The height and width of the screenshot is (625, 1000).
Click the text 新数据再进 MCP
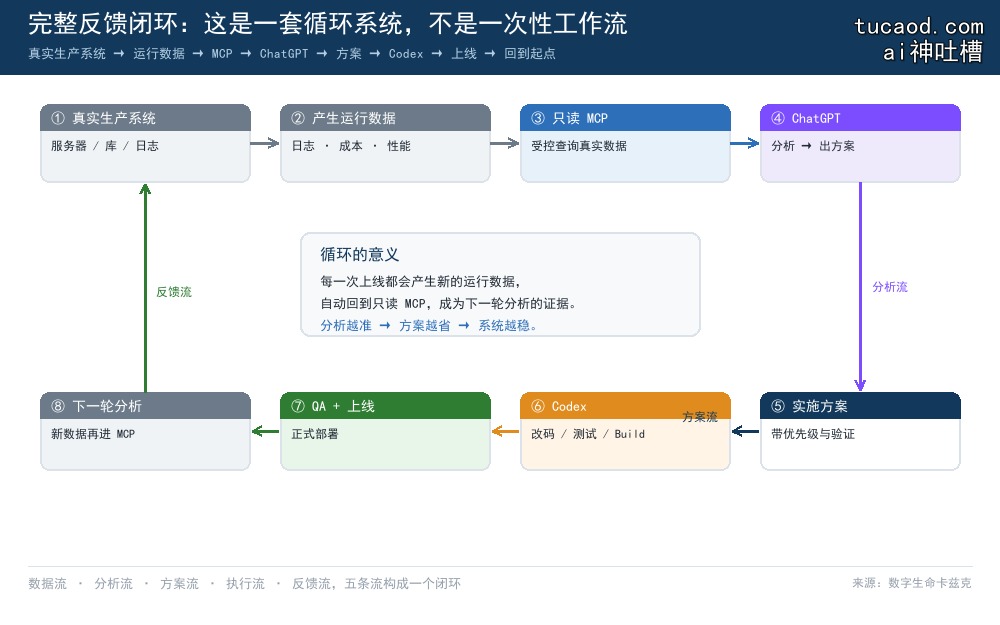click(93, 434)
